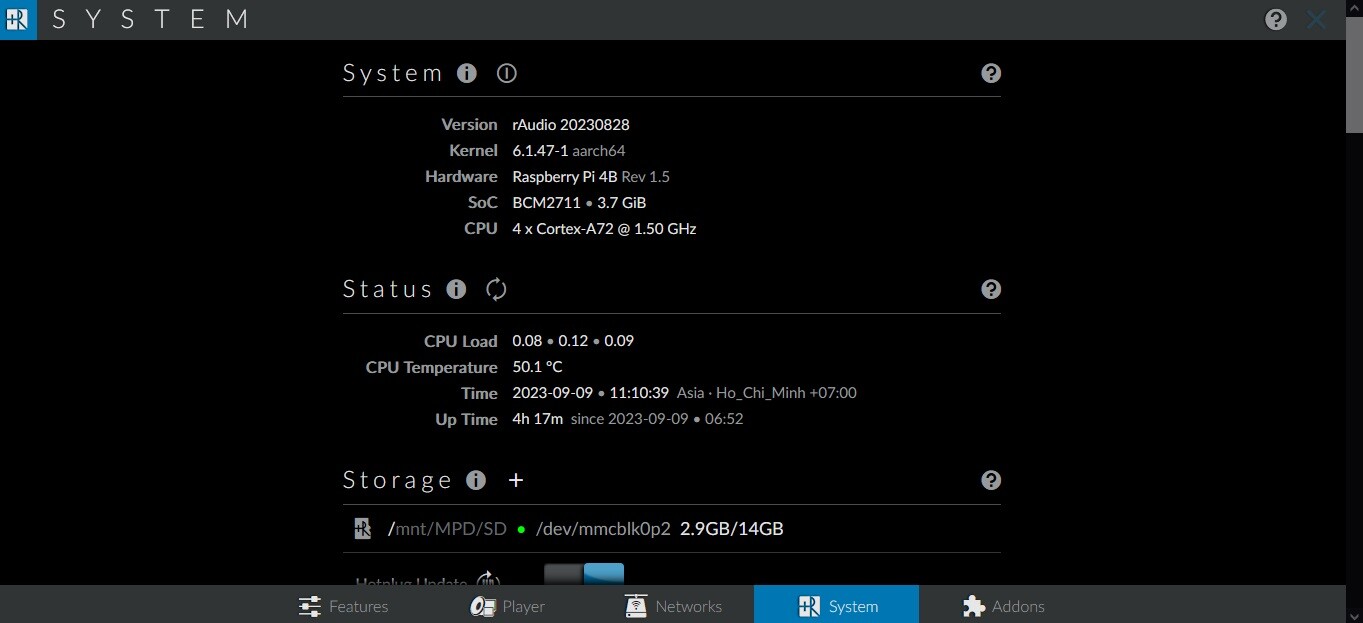Click the Up Time value 4h 17m

(537, 419)
